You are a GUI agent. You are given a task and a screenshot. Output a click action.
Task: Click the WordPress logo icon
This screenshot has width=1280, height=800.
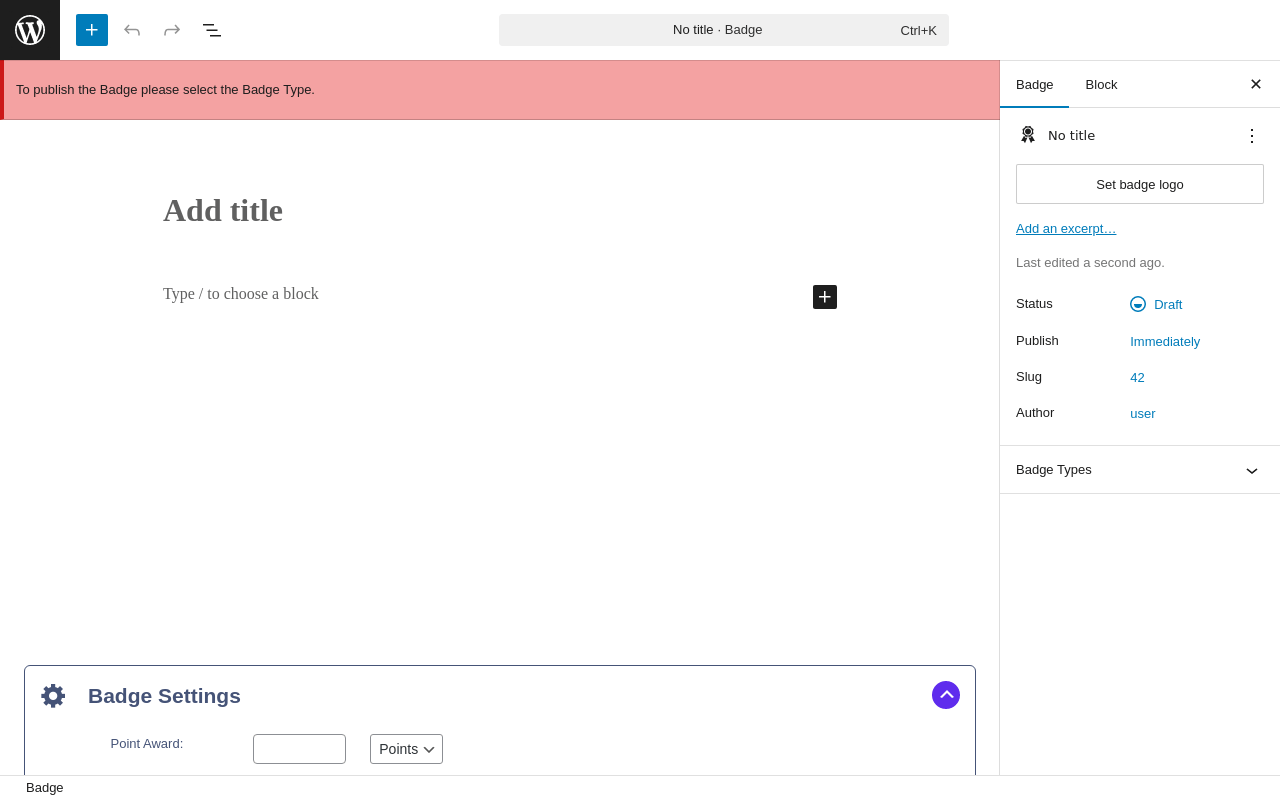coord(30,30)
